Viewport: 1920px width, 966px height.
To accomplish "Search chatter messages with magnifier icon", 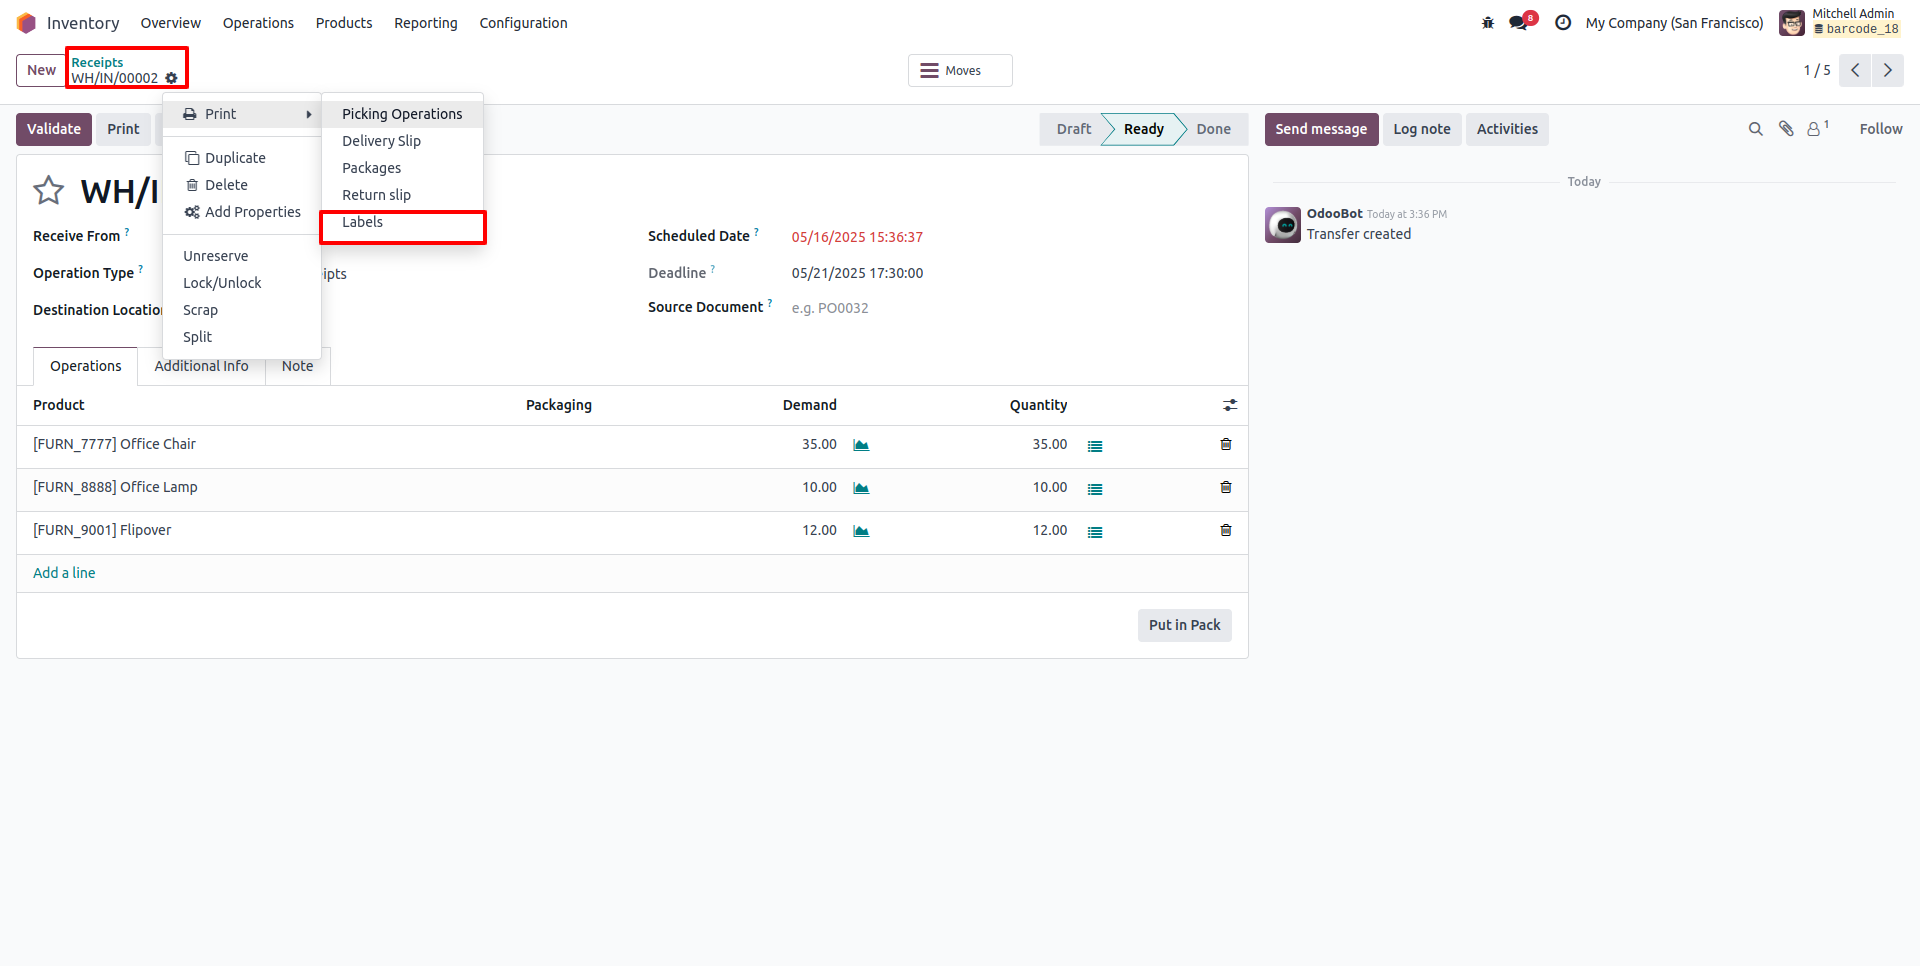I will [x=1755, y=129].
